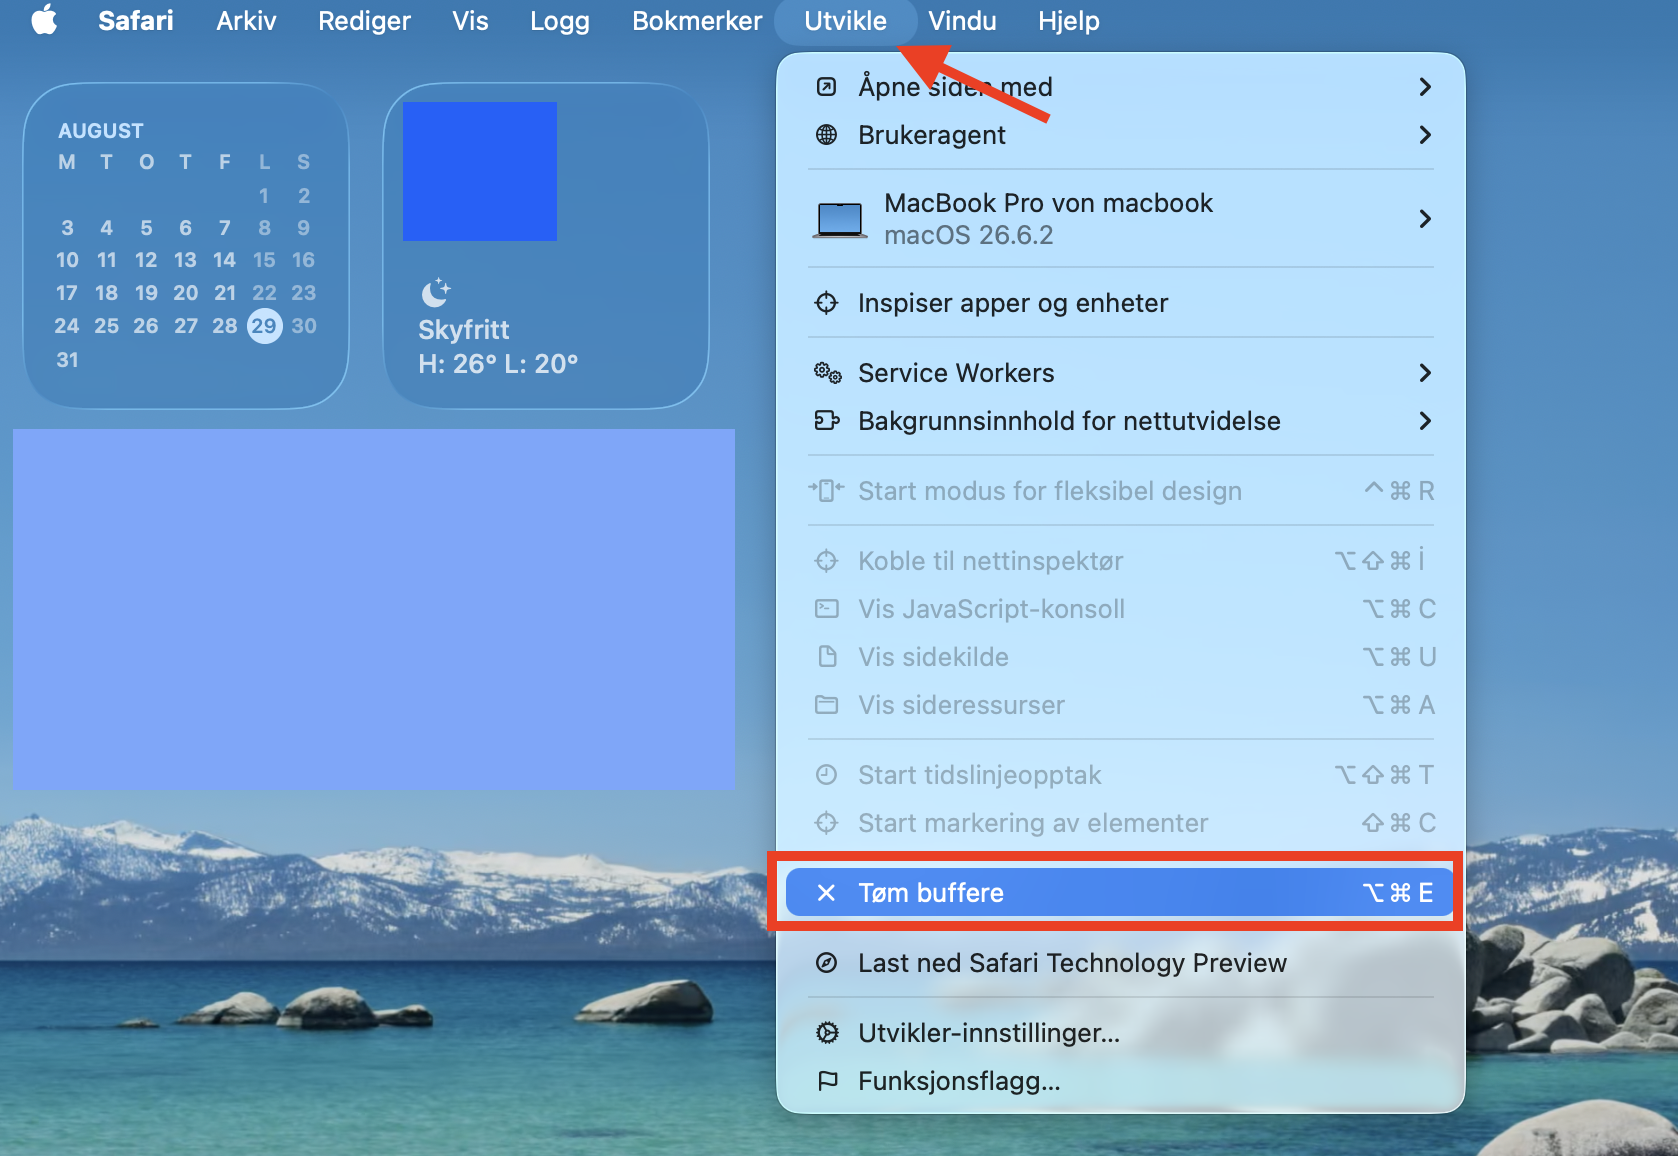Viewport: 1678px width, 1156px height.
Task: Open the Logg menu
Action: point(560,21)
